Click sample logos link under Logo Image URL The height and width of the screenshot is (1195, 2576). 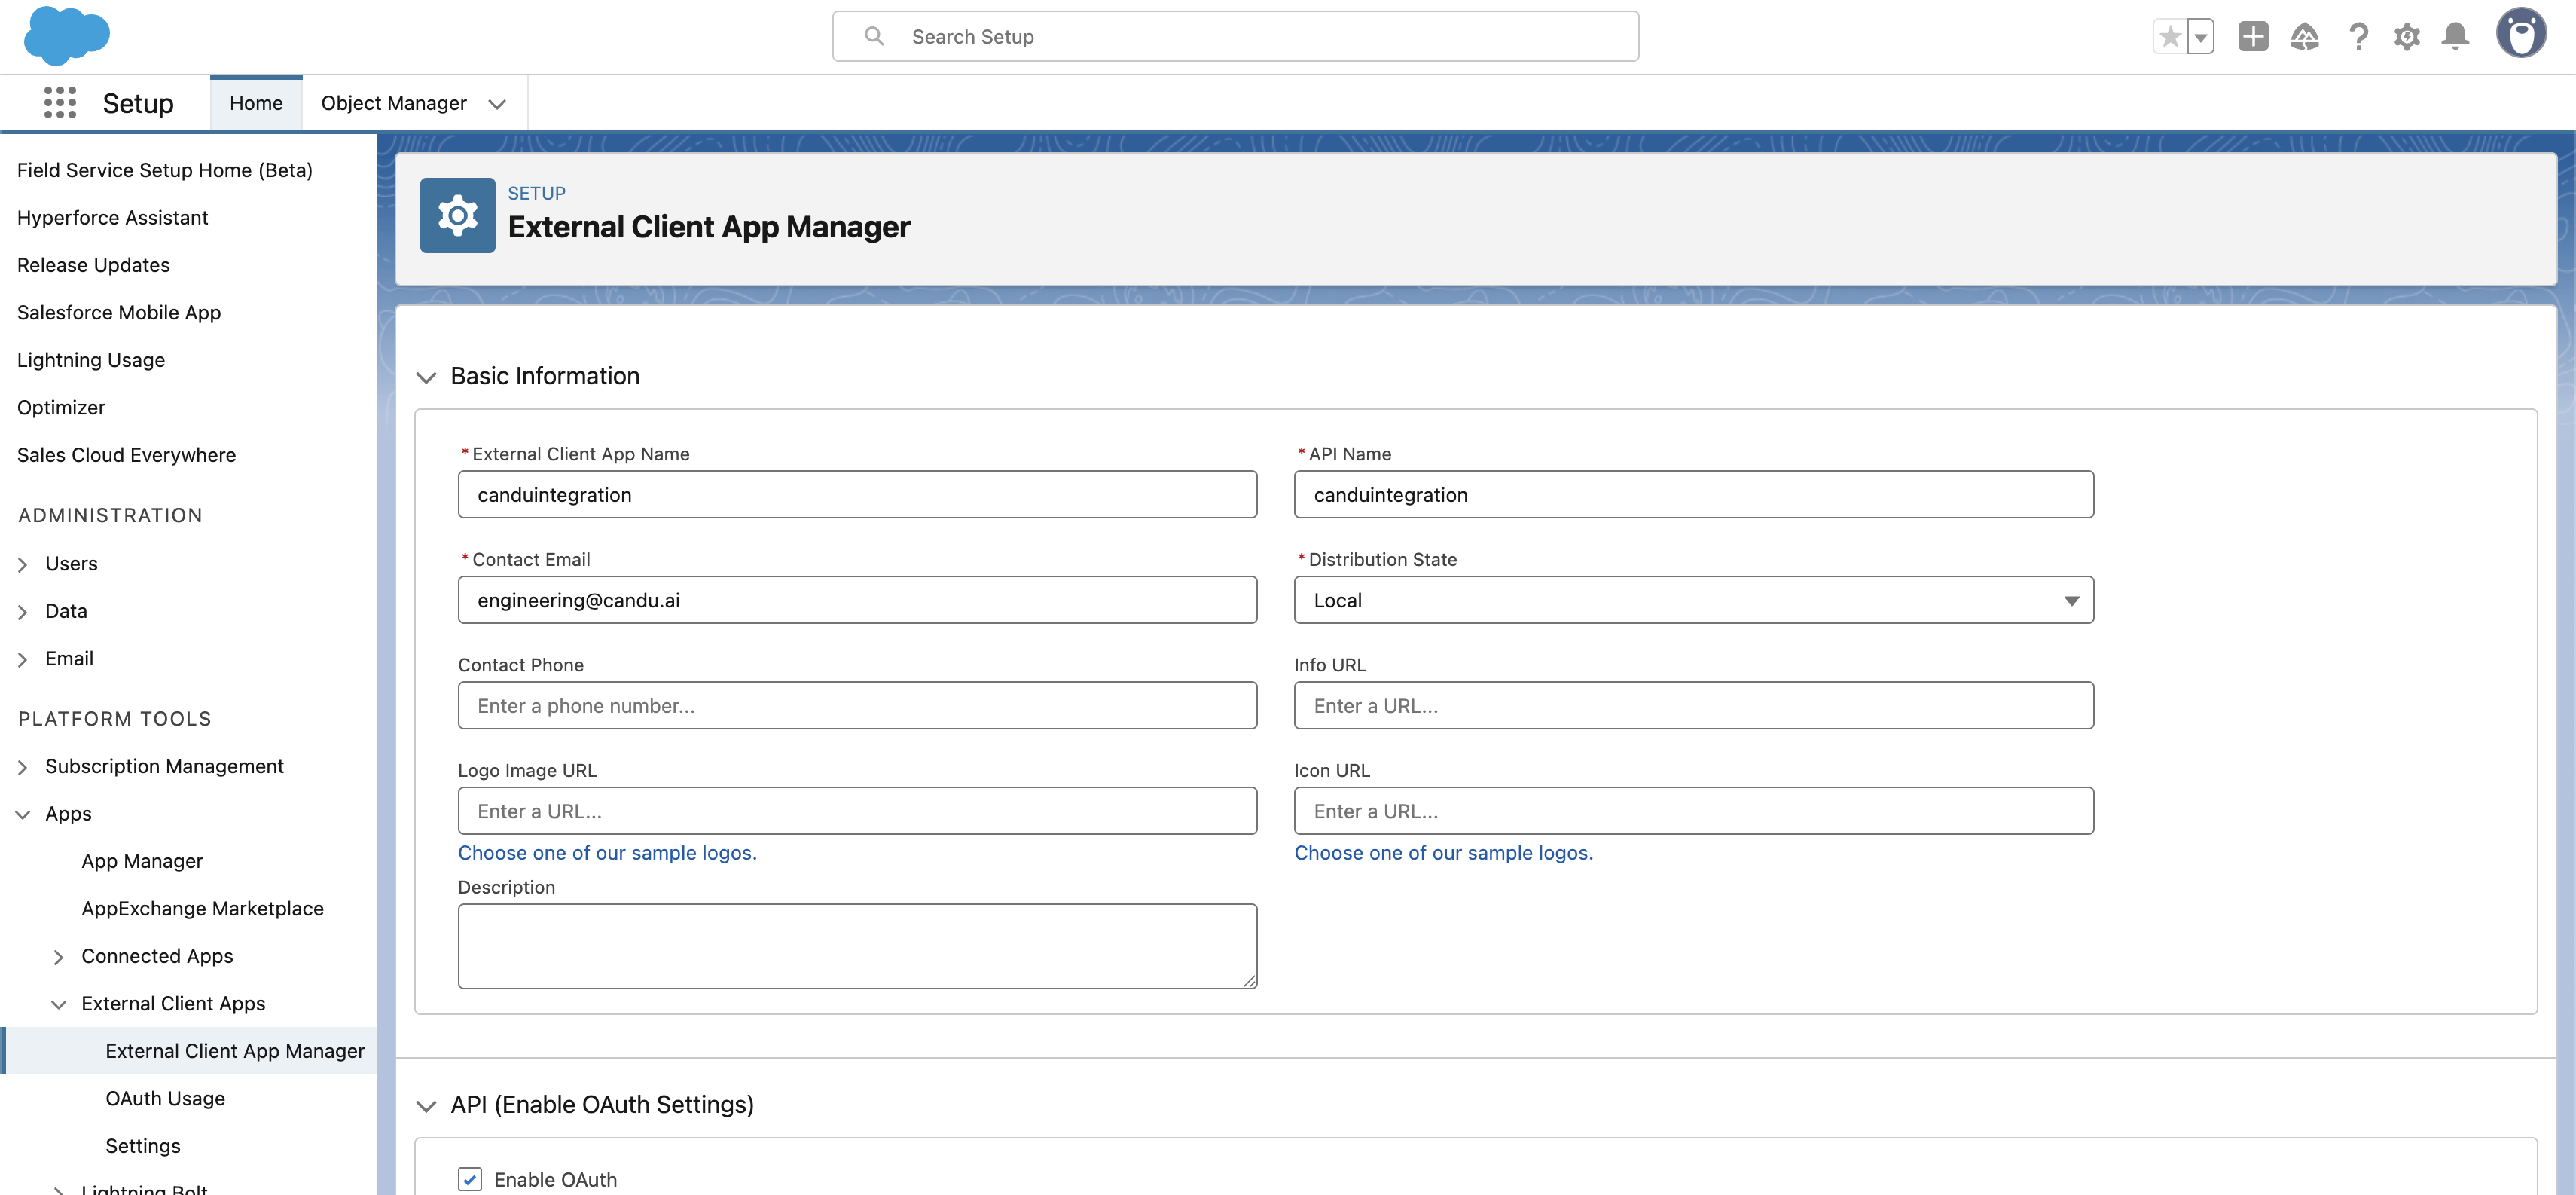[607, 853]
